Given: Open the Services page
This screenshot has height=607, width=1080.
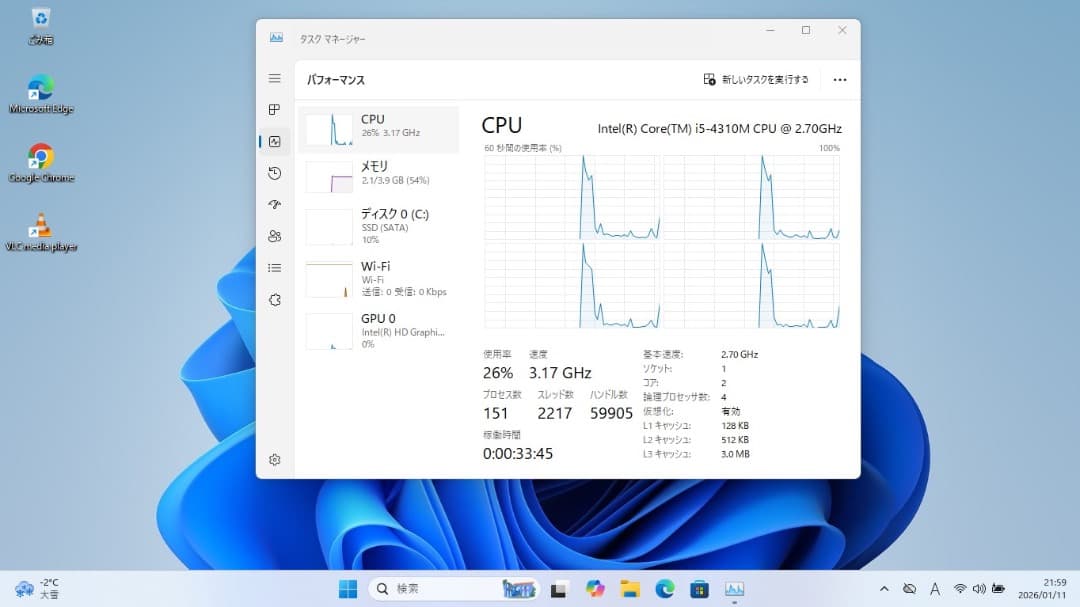Looking at the screenshot, I should click(x=275, y=299).
